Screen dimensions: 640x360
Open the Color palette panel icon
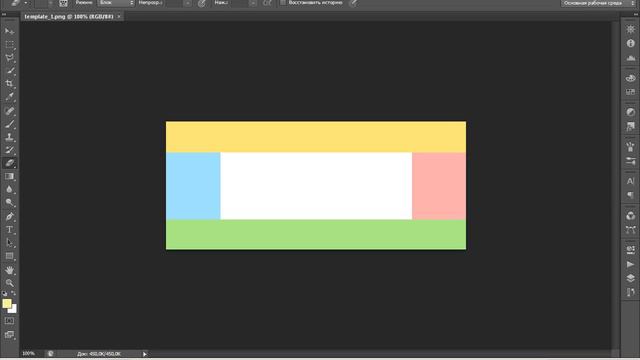tap(631, 78)
